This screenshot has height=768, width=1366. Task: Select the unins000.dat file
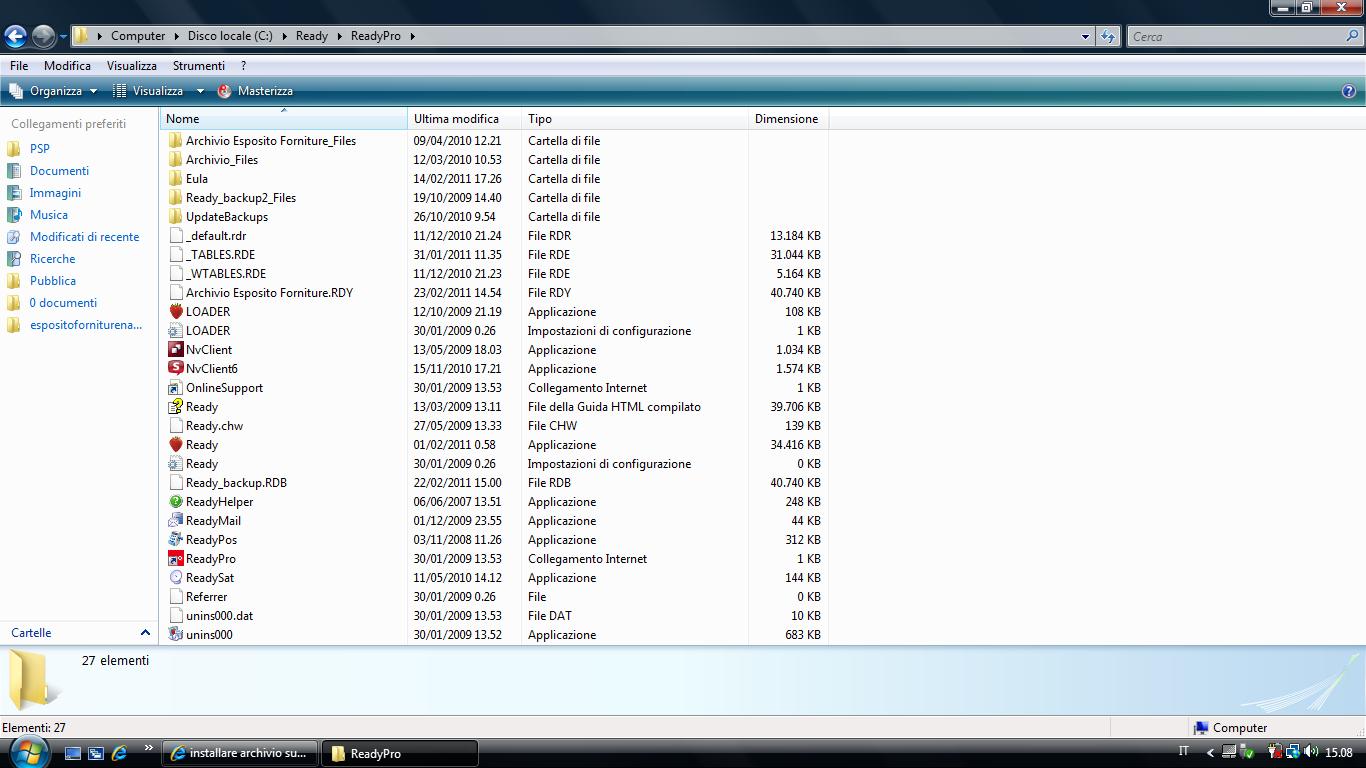[219, 616]
